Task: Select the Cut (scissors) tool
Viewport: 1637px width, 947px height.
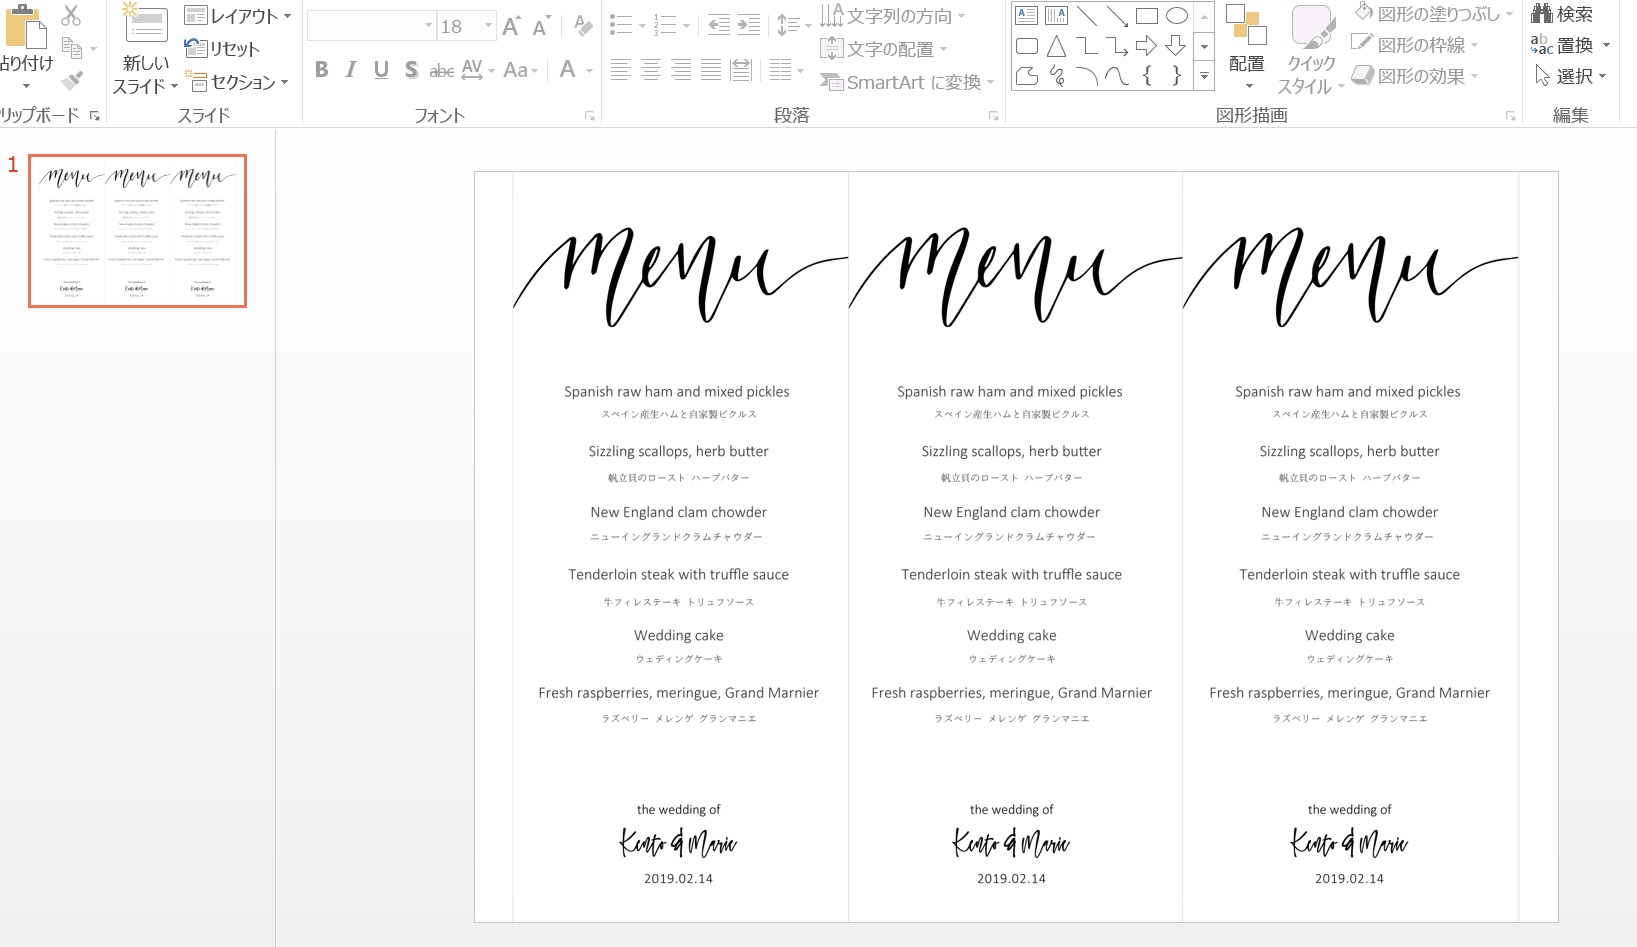Action: point(70,16)
